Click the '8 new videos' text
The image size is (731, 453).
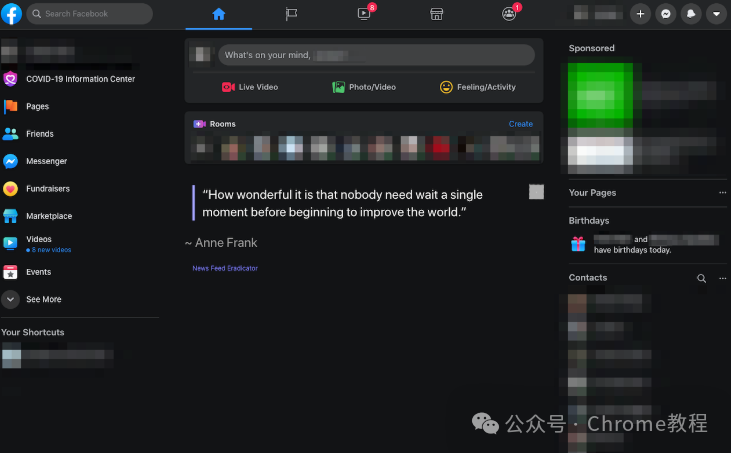pyautogui.click(x=51, y=250)
